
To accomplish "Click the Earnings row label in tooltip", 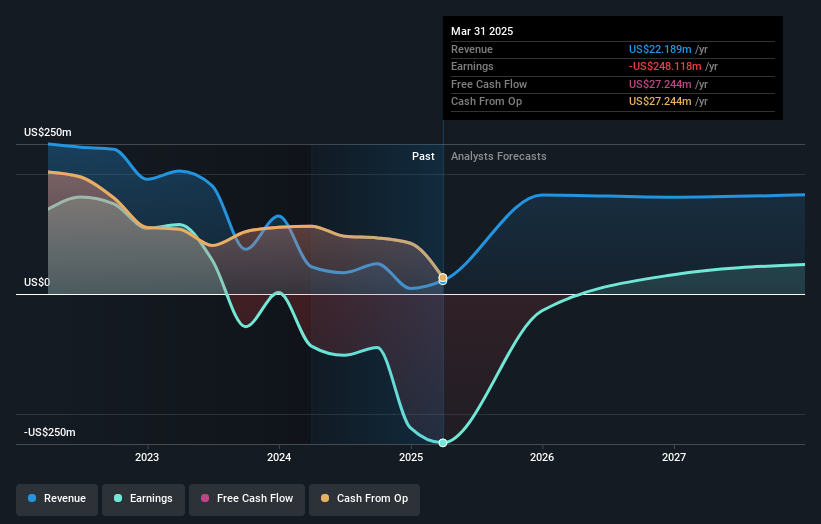I will click(472, 66).
